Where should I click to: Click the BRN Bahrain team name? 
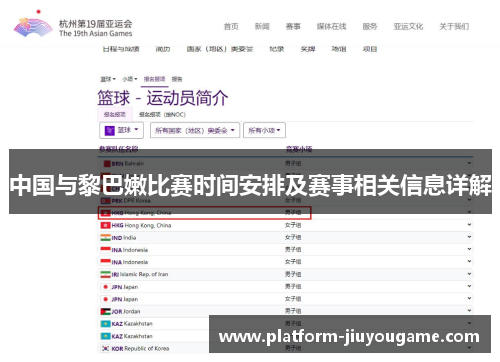click(x=128, y=164)
